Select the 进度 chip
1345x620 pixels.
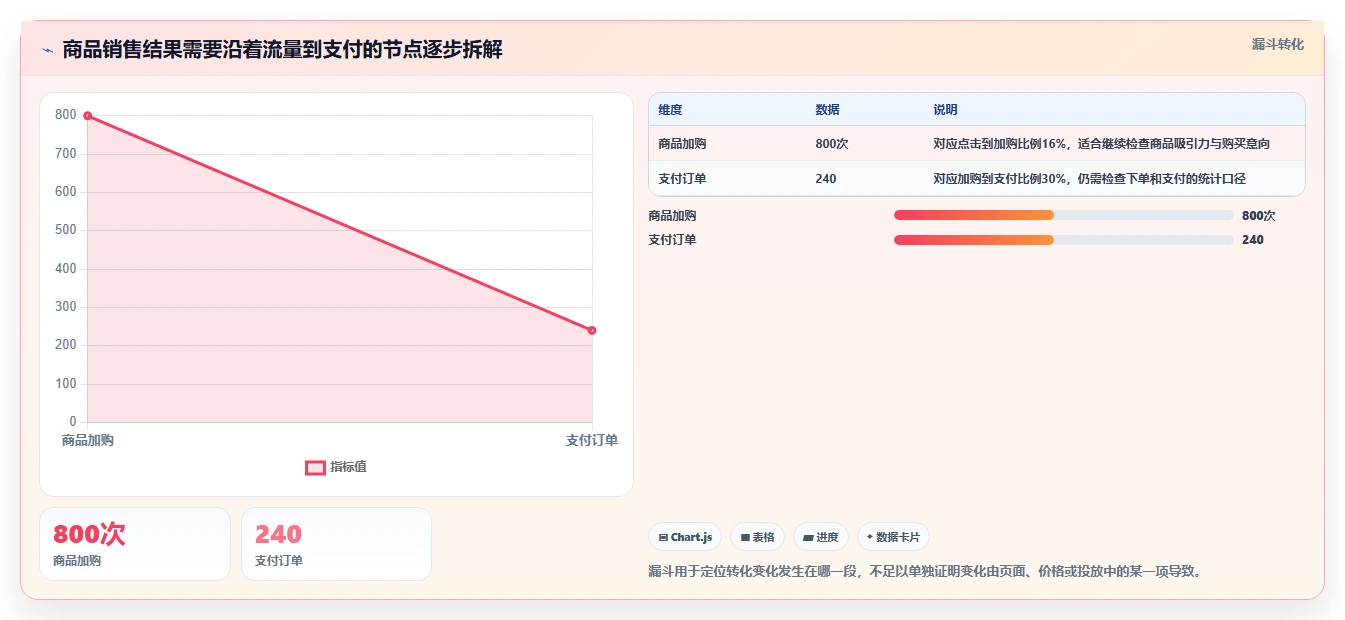pos(821,537)
